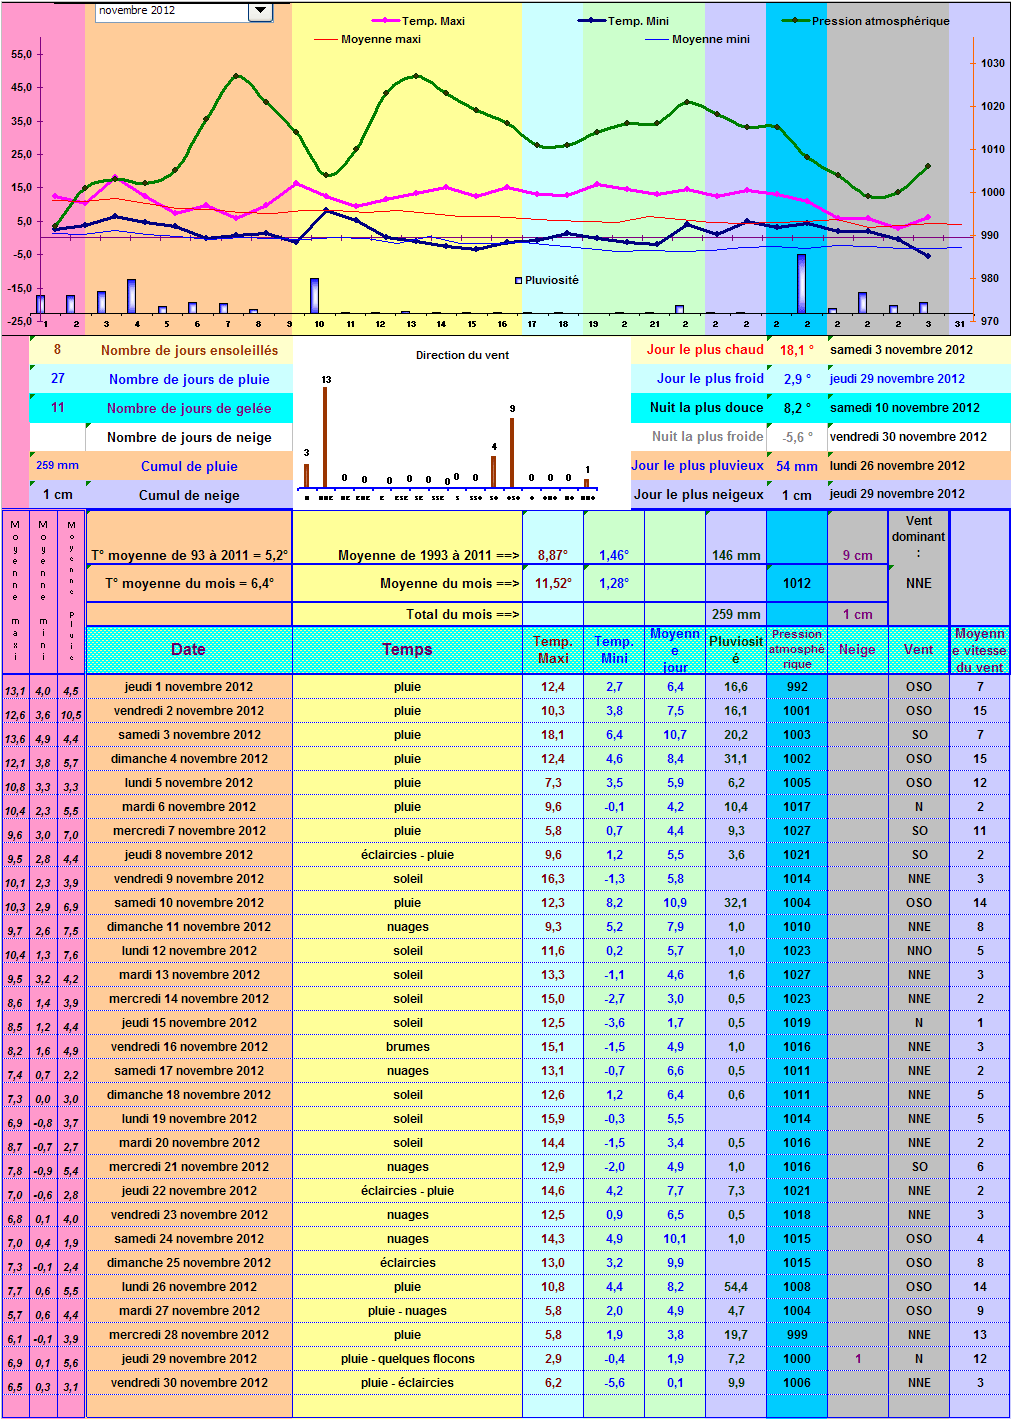
Task: Click 'Moyenne maxi' legend entry
Action: click(367, 39)
